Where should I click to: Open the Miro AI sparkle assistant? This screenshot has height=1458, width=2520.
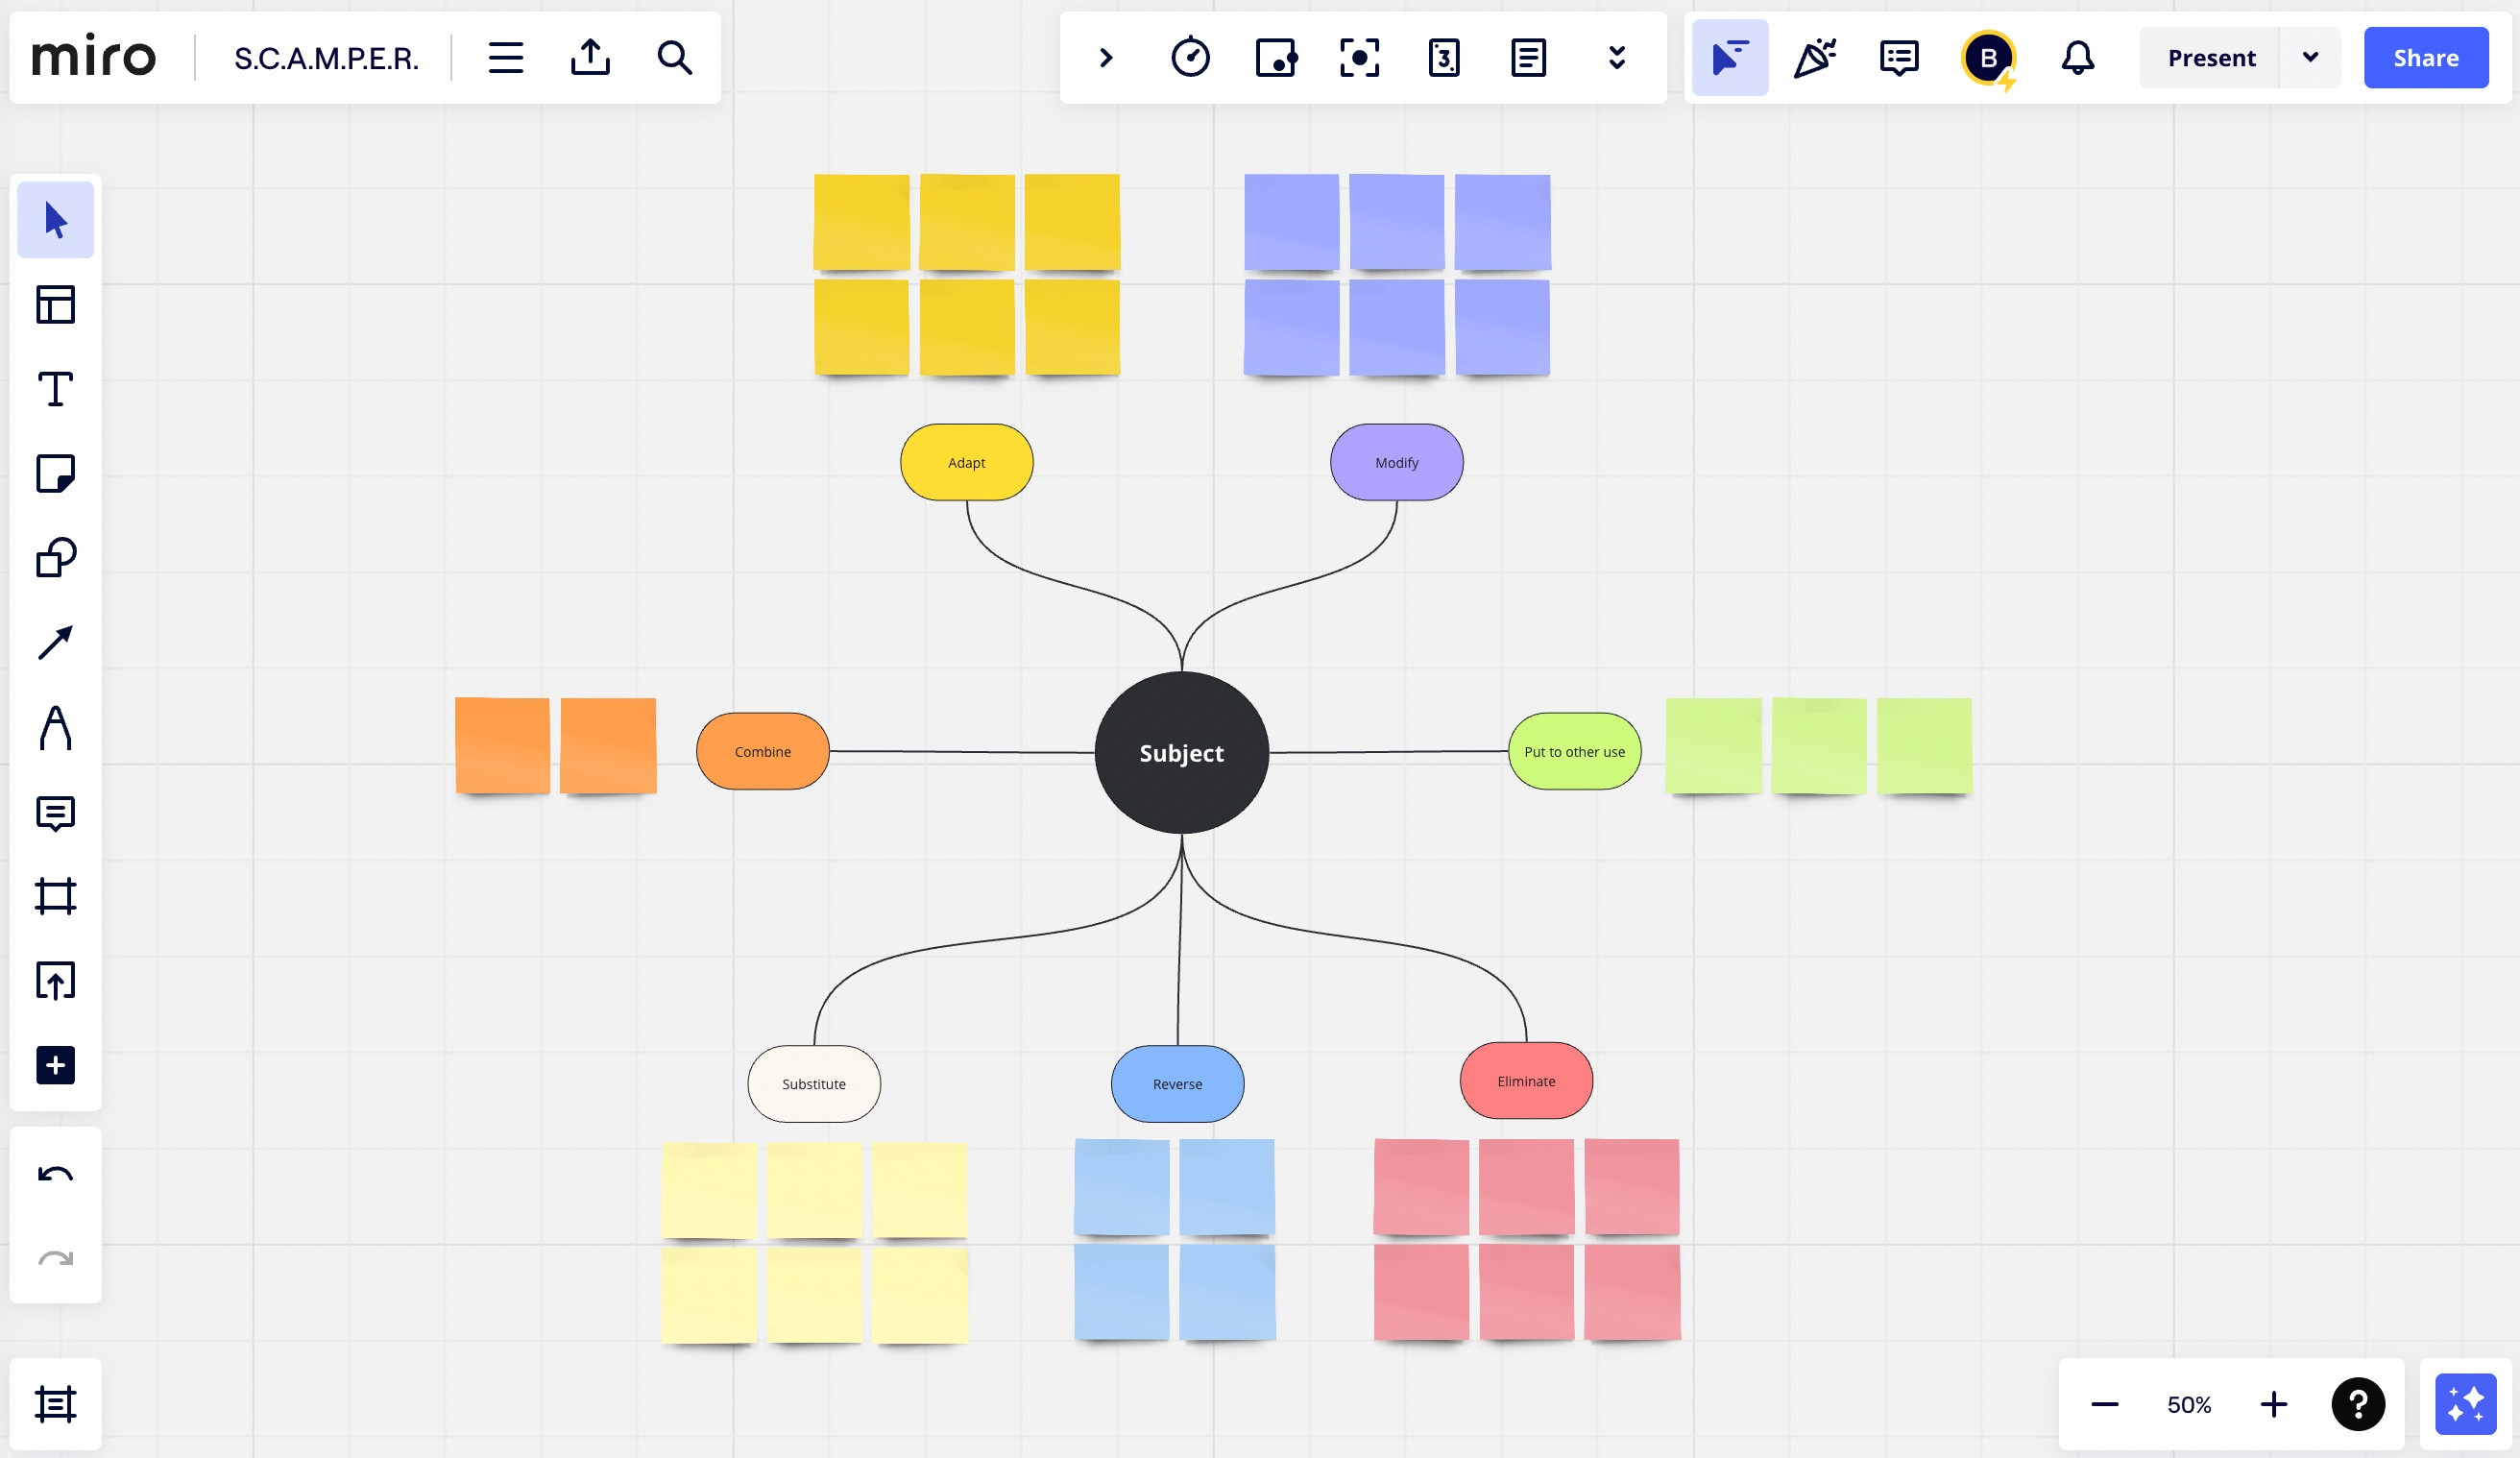2465,1404
